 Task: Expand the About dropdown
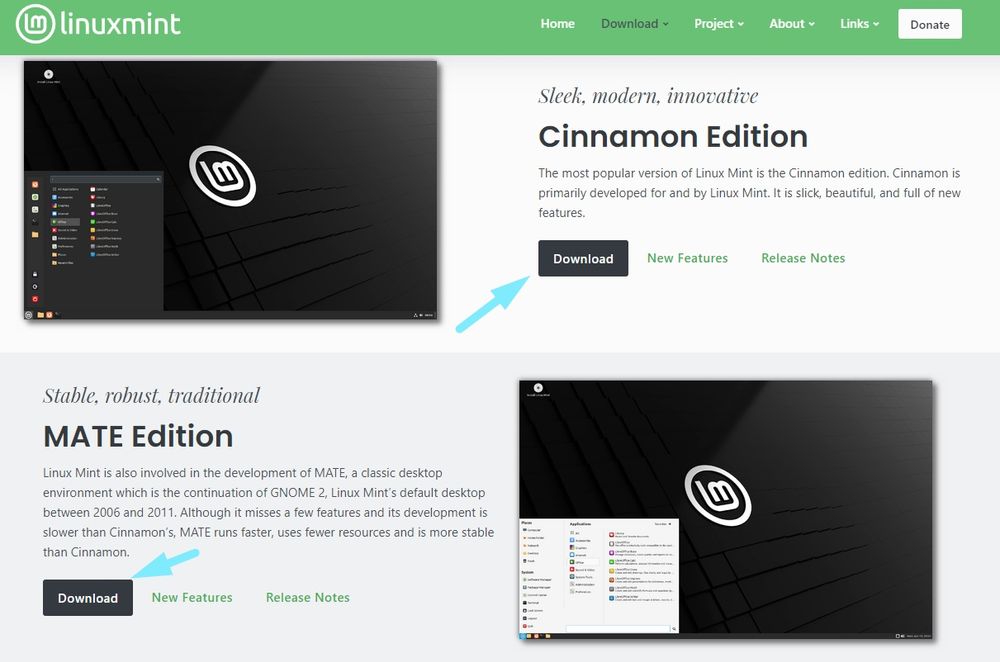tap(791, 23)
